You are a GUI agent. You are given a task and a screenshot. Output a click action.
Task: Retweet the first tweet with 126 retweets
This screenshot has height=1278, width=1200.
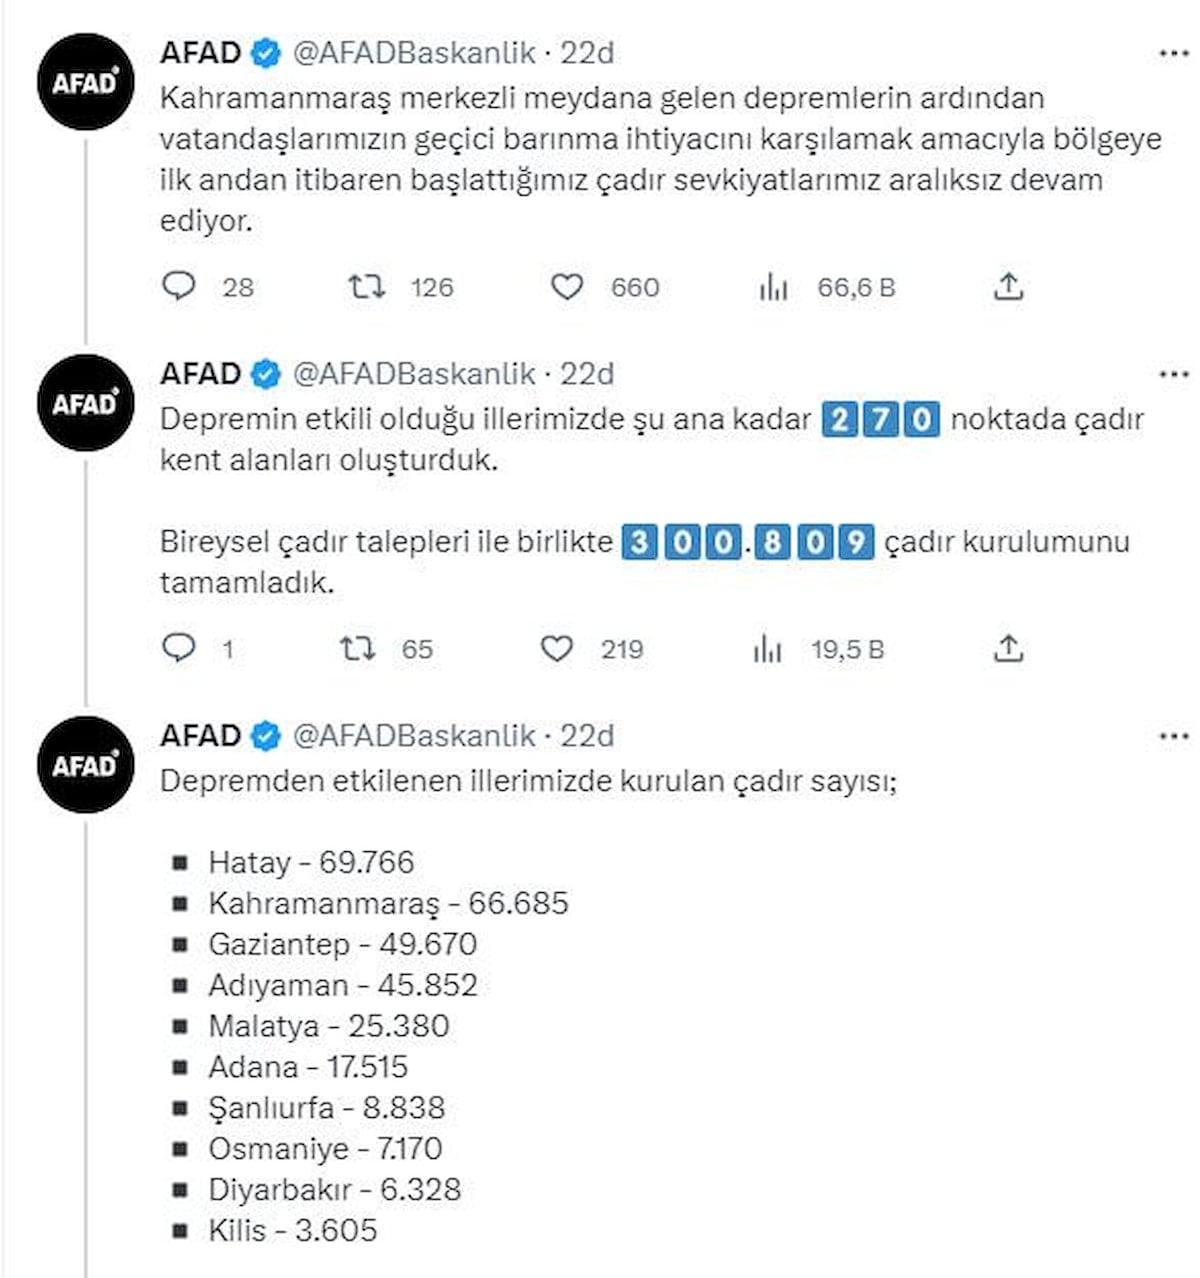(x=365, y=287)
